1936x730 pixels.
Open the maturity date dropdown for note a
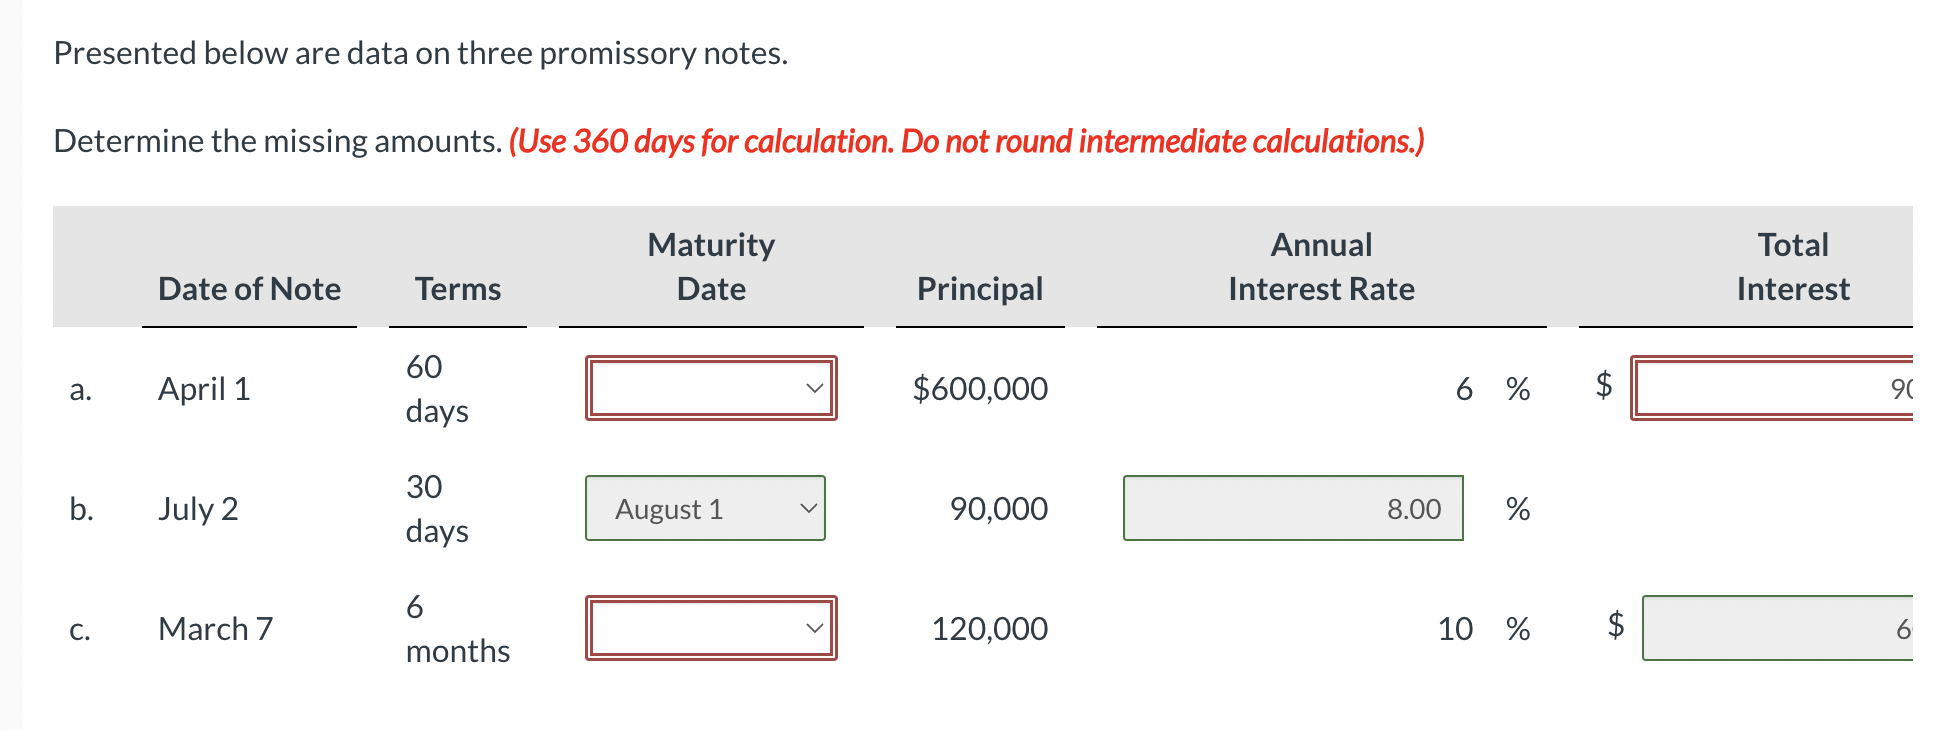click(x=710, y=388)
